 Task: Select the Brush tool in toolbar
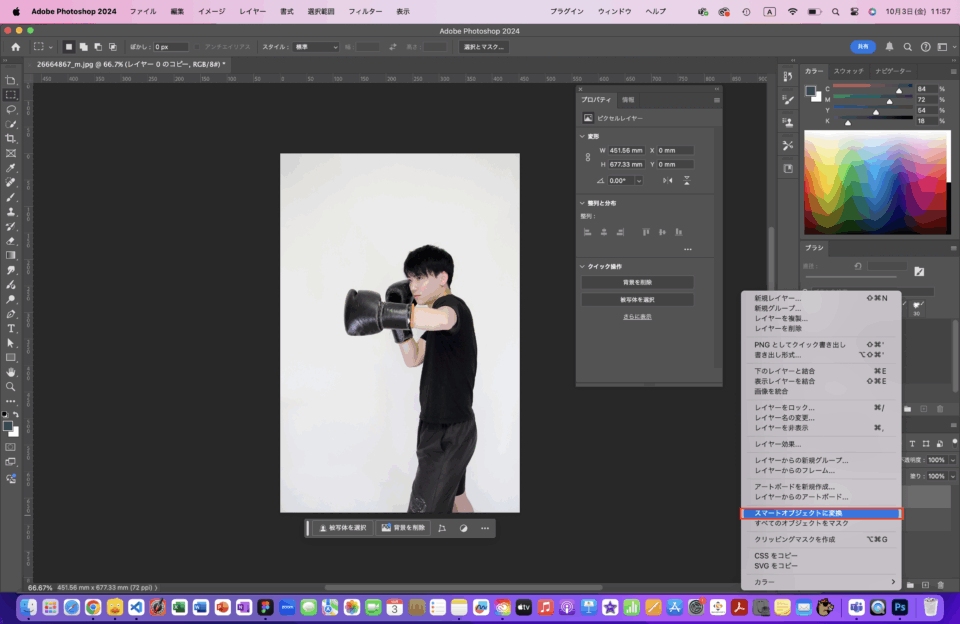pyautogui.click(x=11, y=197)
